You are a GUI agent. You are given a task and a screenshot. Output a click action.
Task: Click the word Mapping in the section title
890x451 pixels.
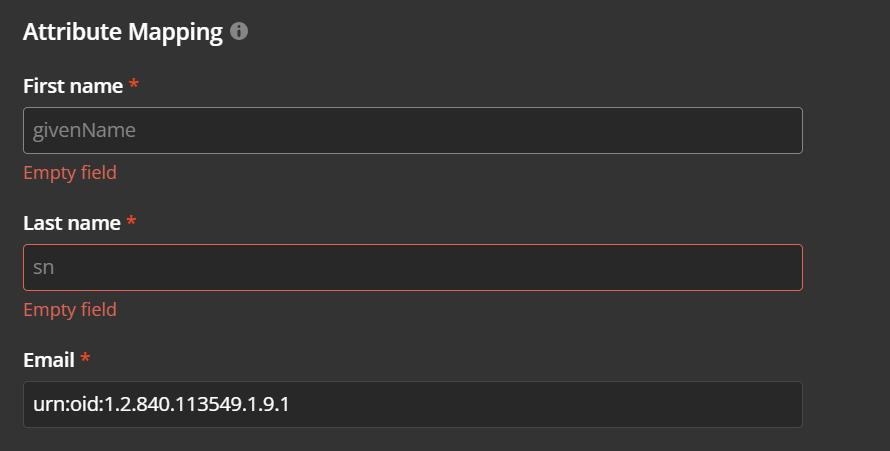click(x=176, y=32)
